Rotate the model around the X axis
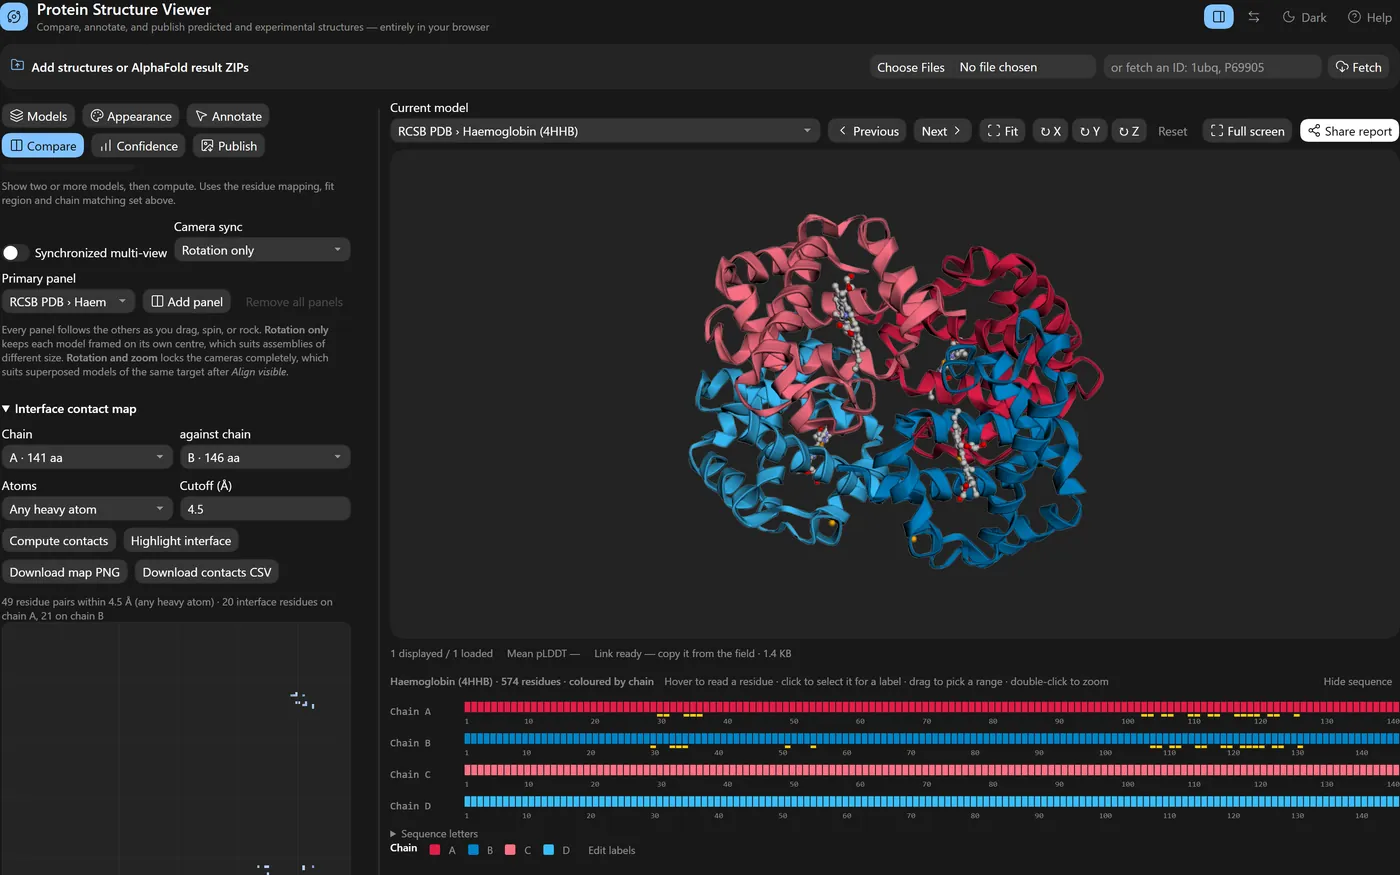The width and height of the screenshot is (1400, 875). (x=1050, y=131)
